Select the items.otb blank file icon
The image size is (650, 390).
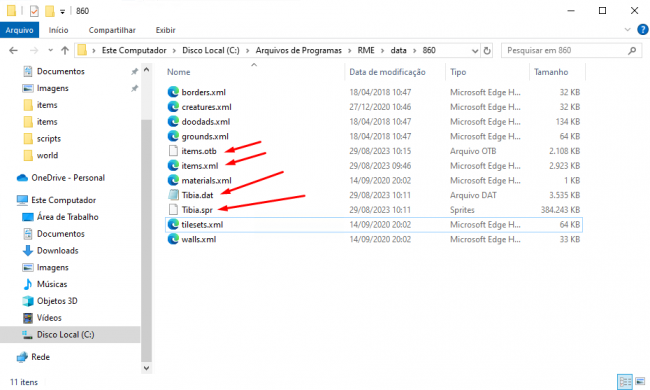(173, 151)
